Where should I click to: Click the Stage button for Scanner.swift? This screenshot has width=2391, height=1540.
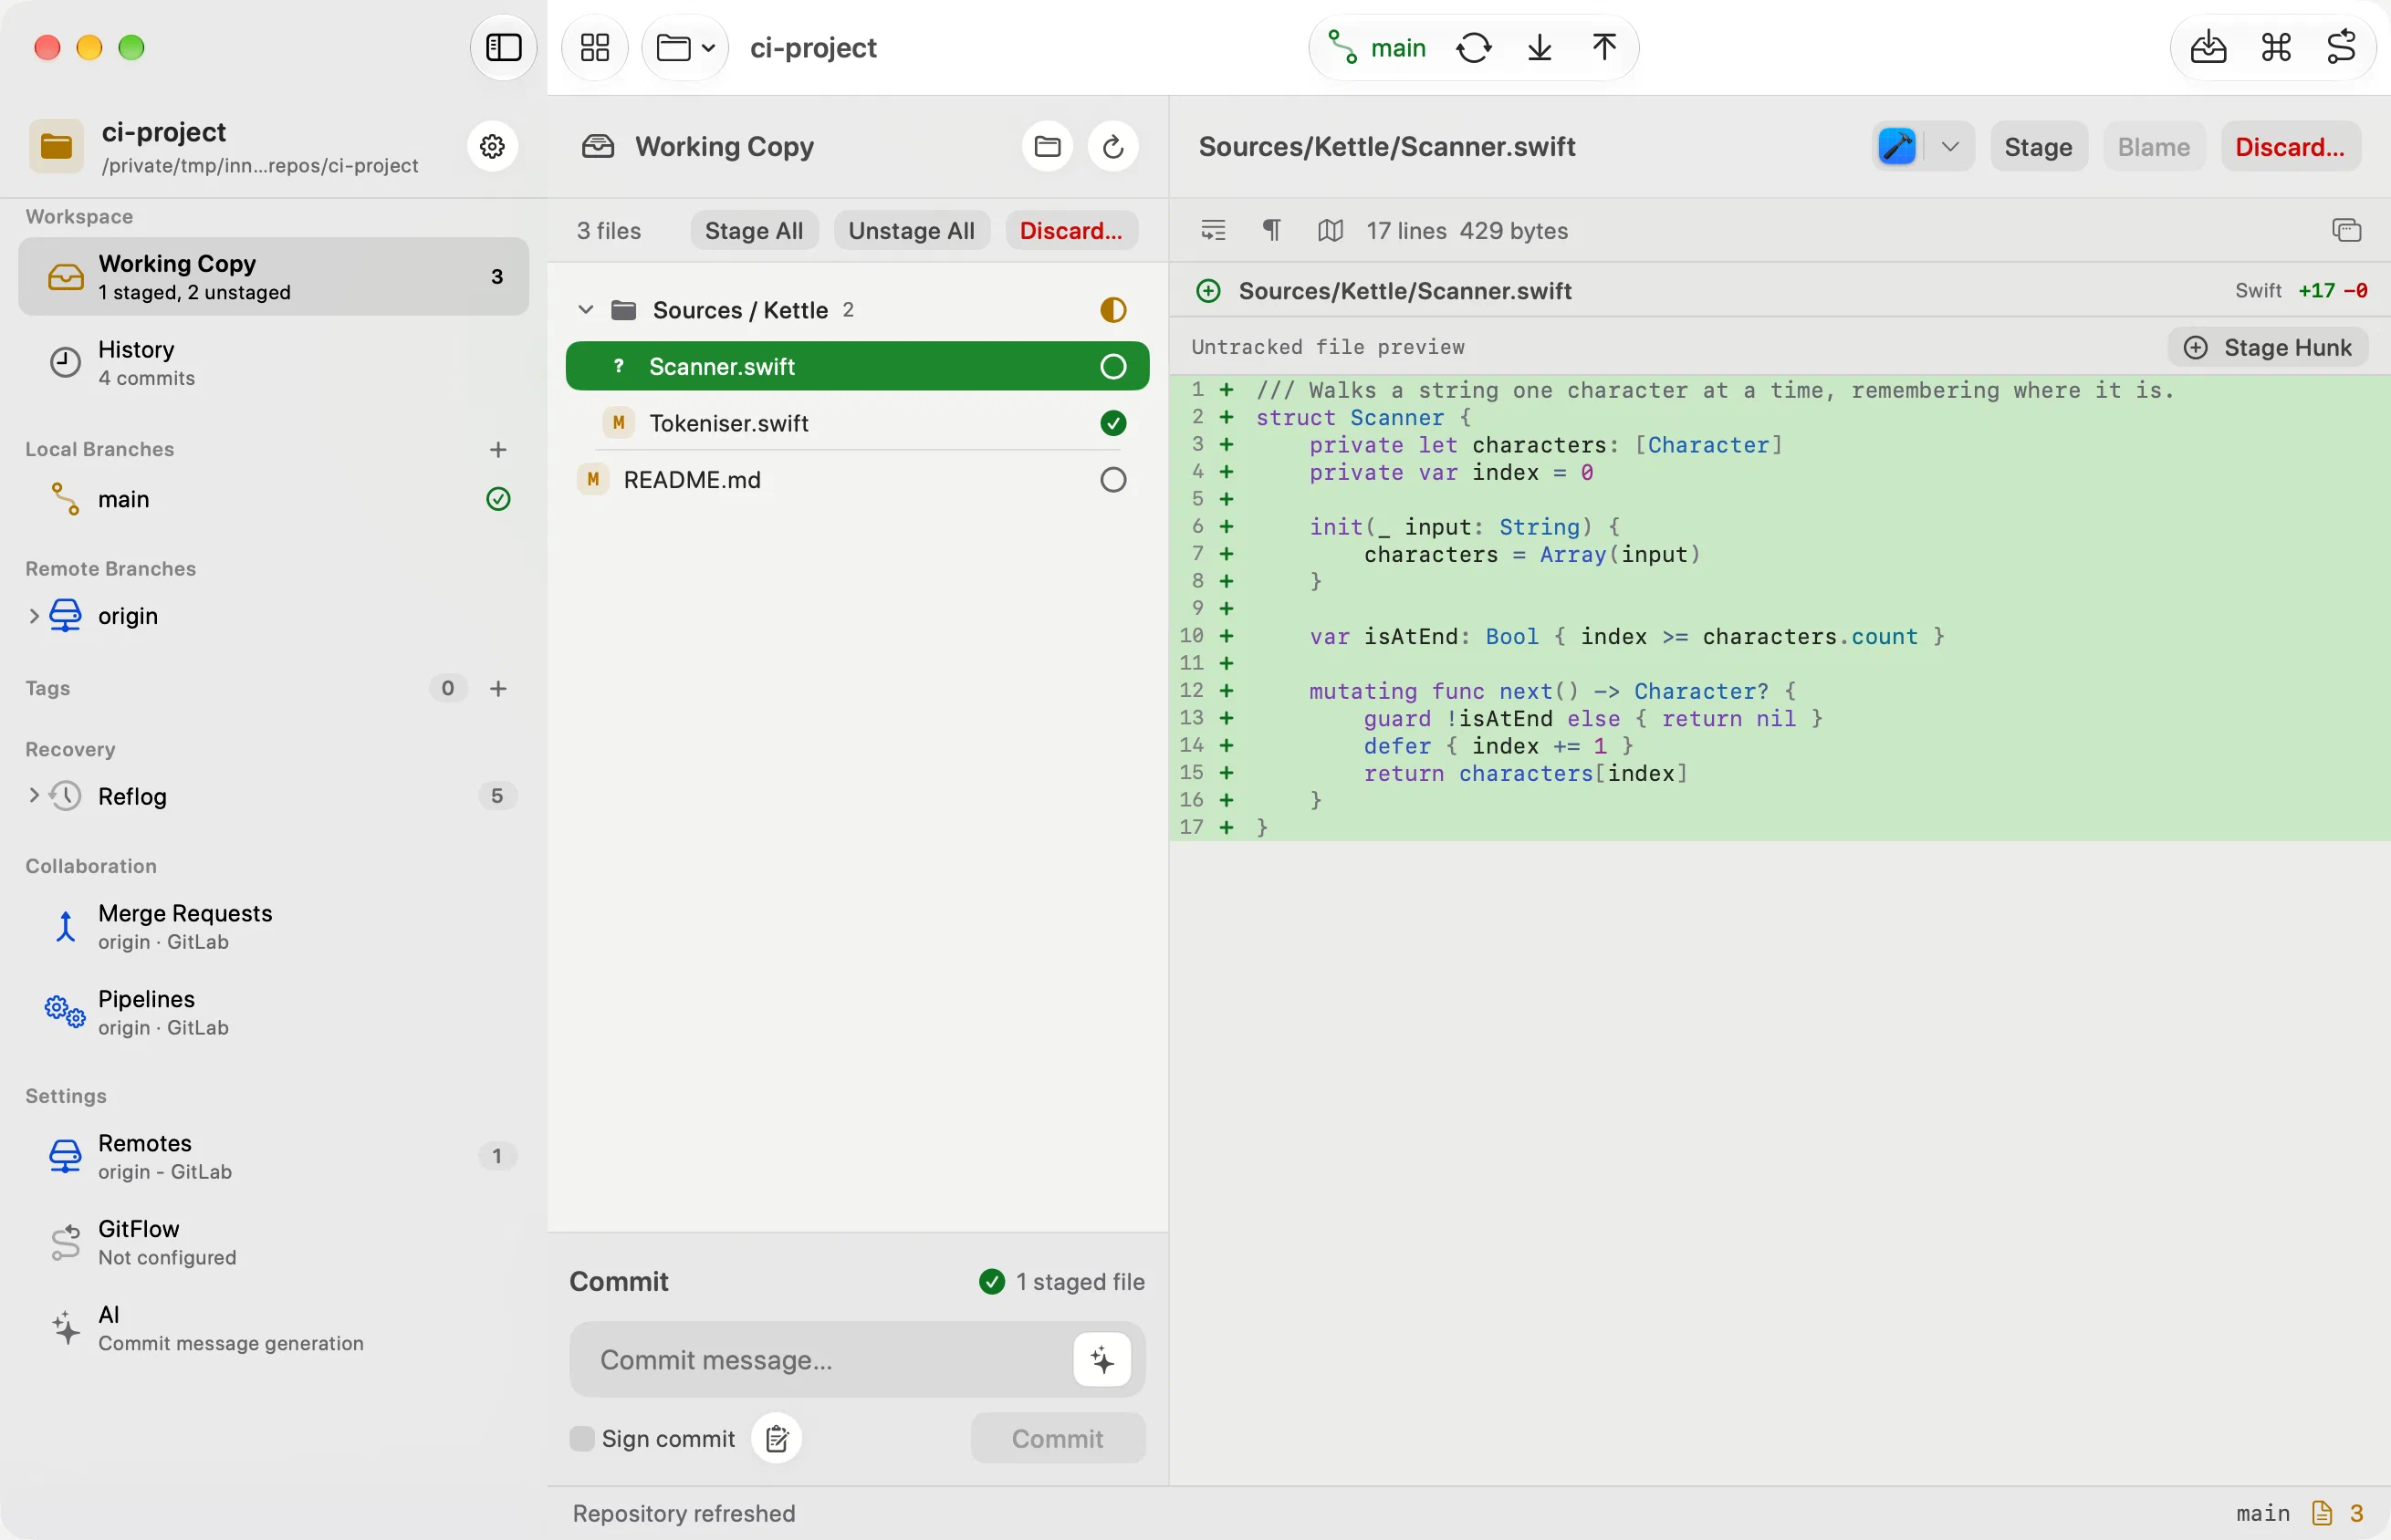pos(2038,147)
